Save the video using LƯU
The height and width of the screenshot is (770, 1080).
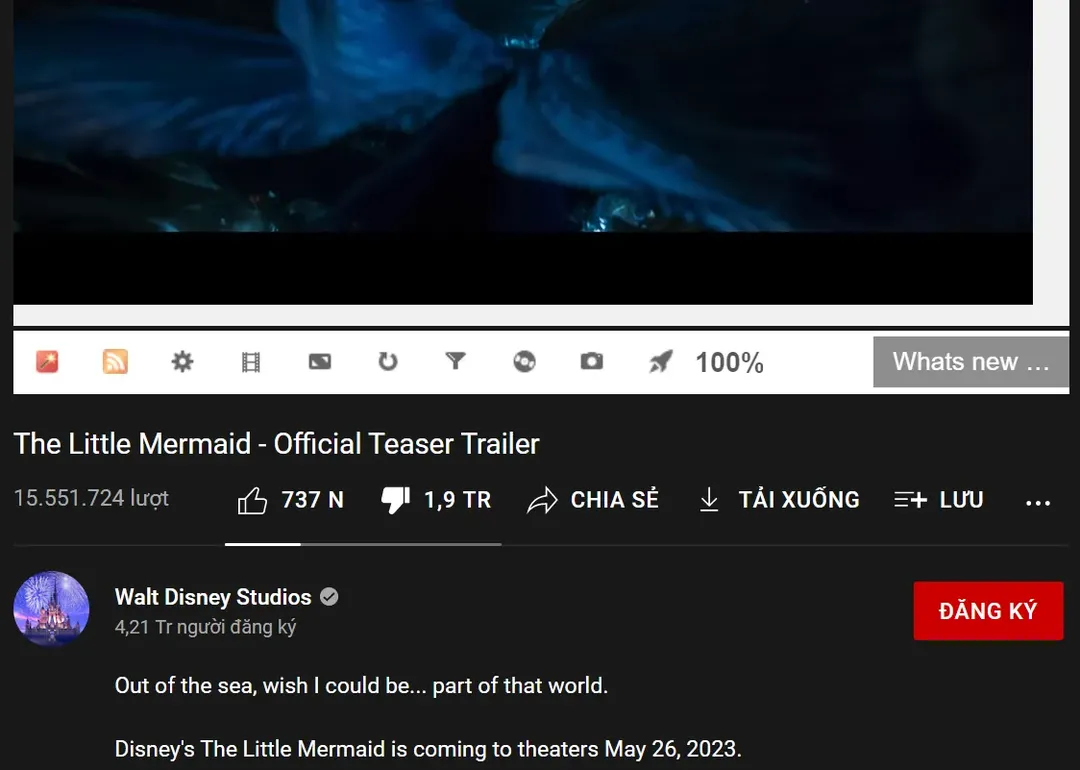tap(938, 499)
